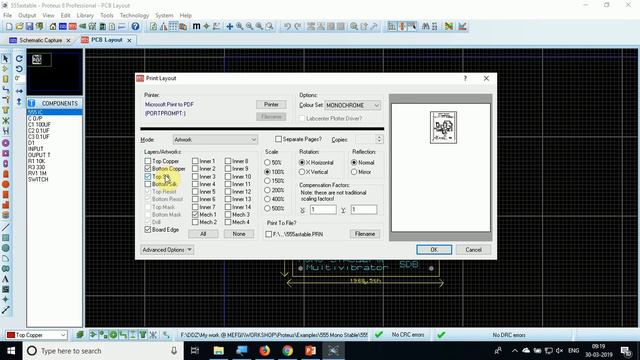Open the File menu

[7, 16]
